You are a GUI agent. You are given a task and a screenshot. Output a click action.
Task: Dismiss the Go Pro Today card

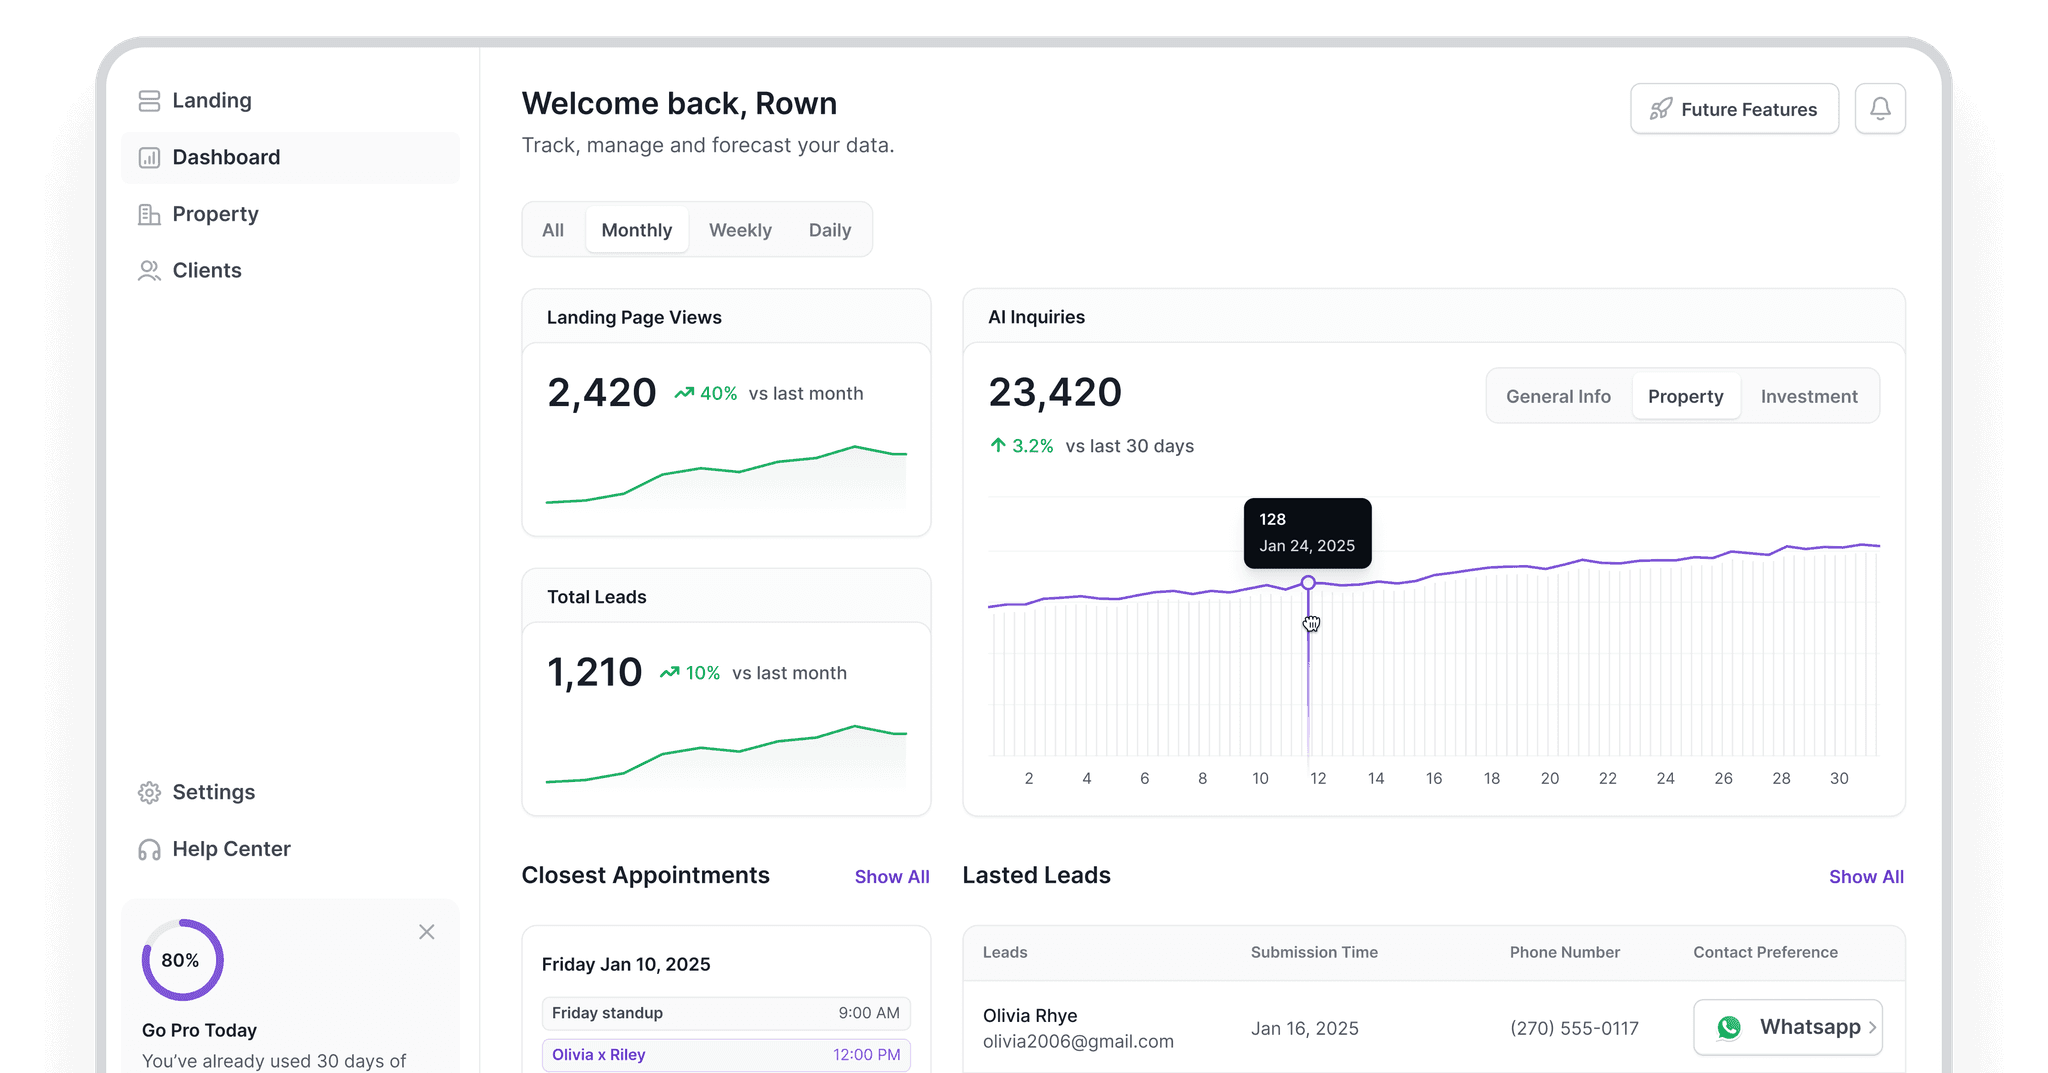click(427, 932)
